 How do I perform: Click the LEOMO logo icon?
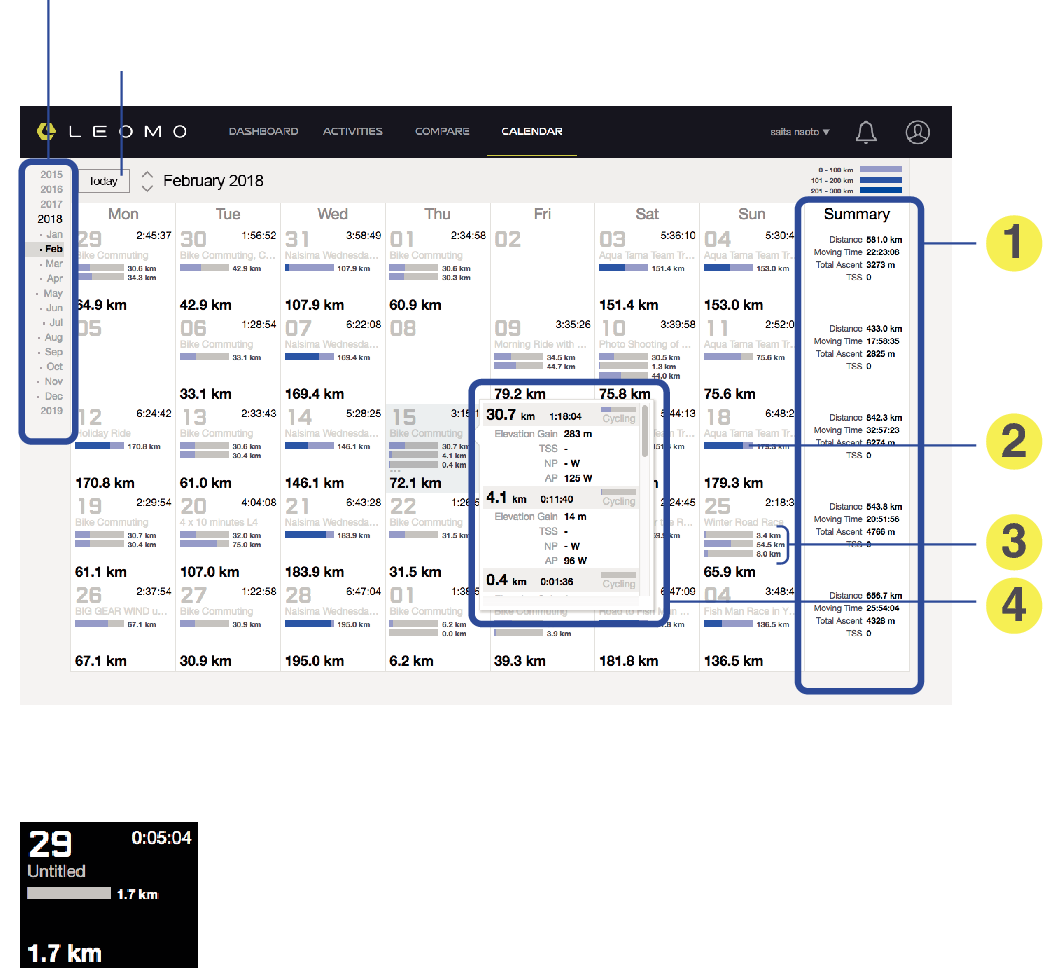45,131
